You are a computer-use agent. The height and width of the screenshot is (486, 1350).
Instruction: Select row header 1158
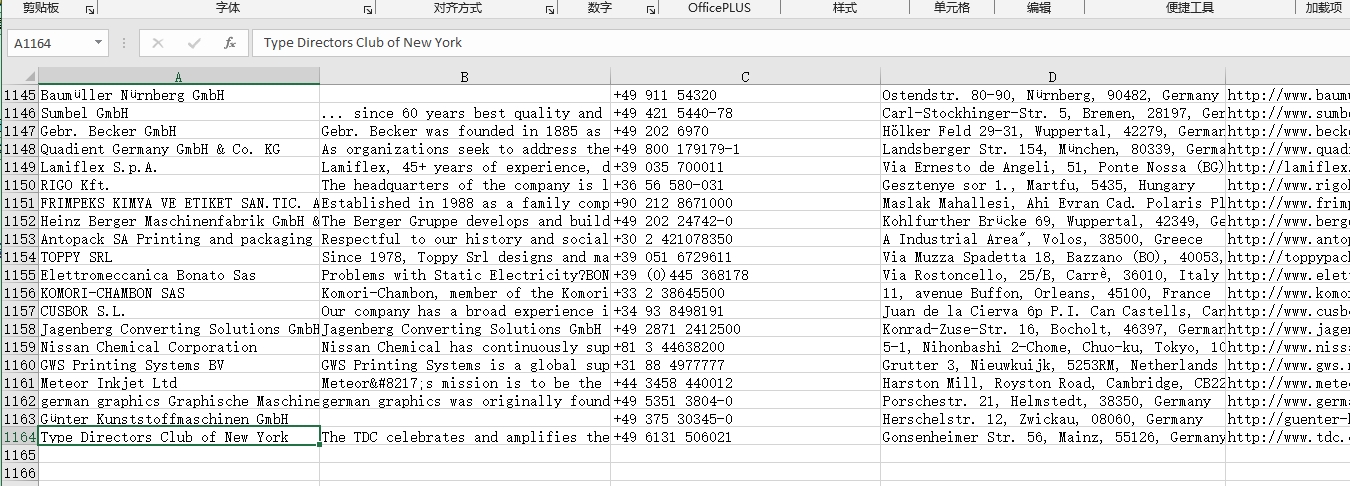[19, 329]
